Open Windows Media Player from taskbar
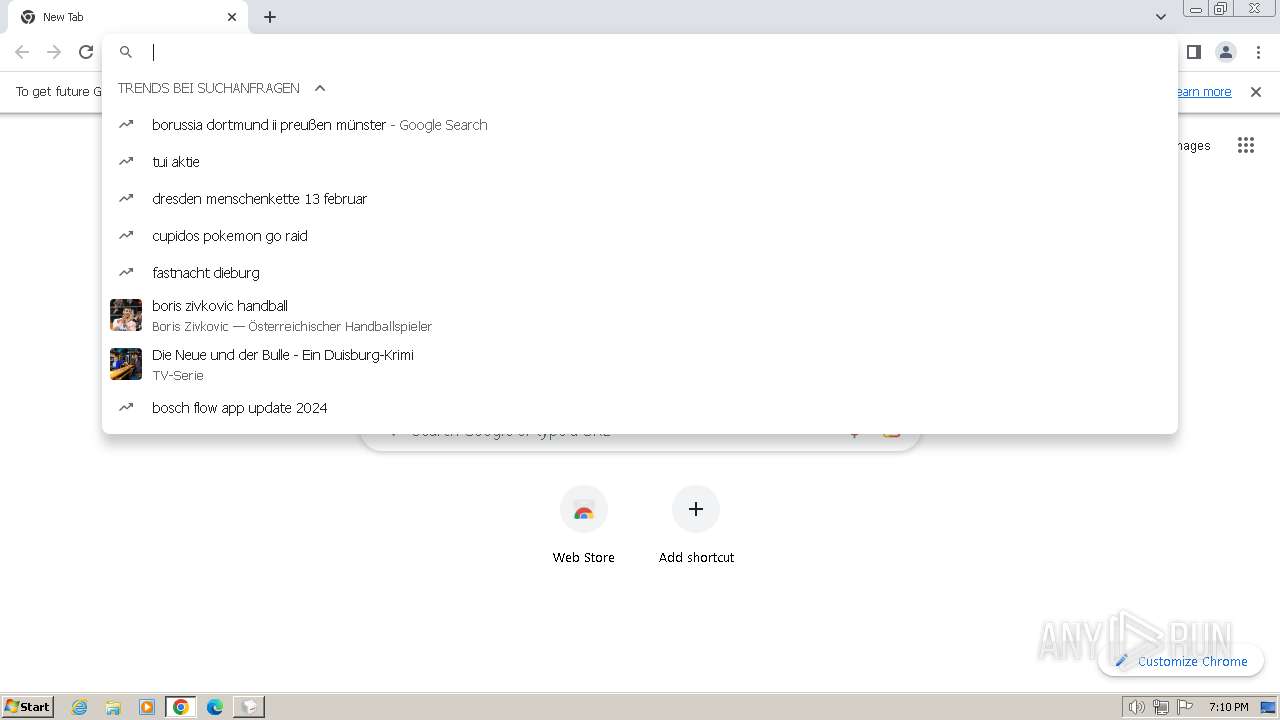This screenshot has height=720, width=1280. (147, 707)
